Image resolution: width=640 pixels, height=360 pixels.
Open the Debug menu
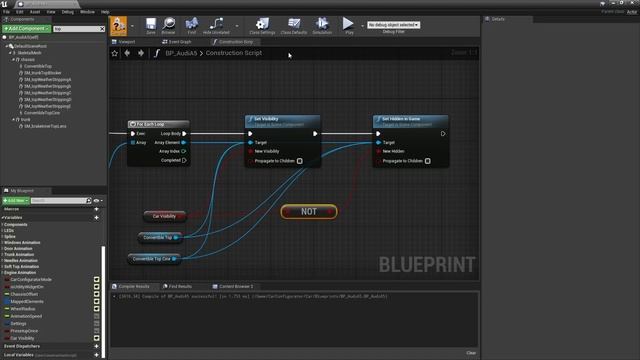68,12
